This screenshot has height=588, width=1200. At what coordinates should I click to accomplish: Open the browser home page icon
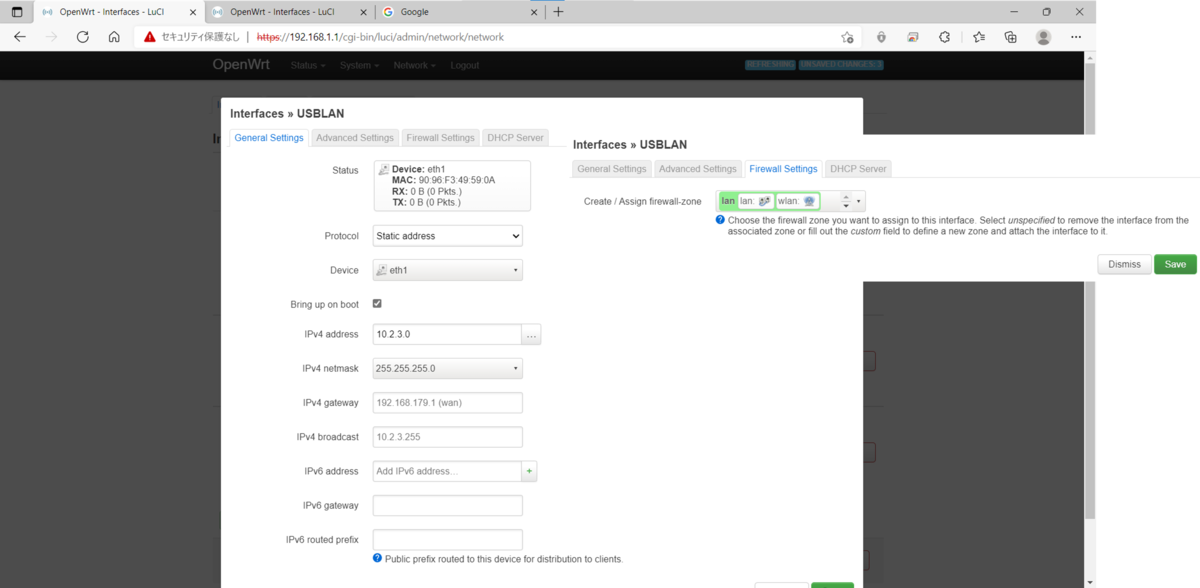point(114,37)
